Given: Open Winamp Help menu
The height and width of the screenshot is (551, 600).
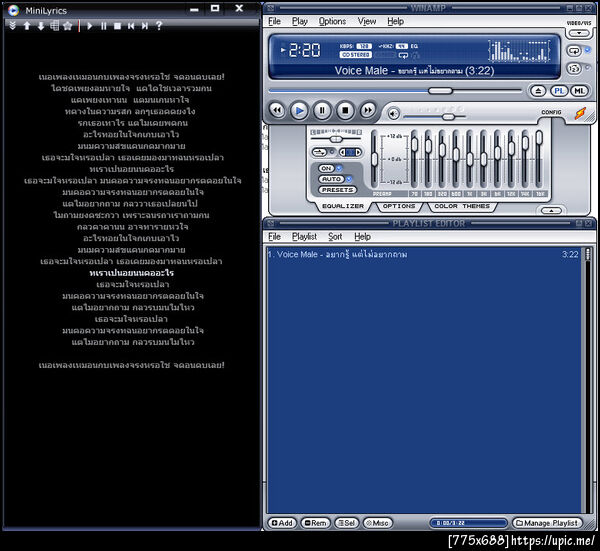Looking at the screenshot, I should pyautogui.click(x=395, y=21).
